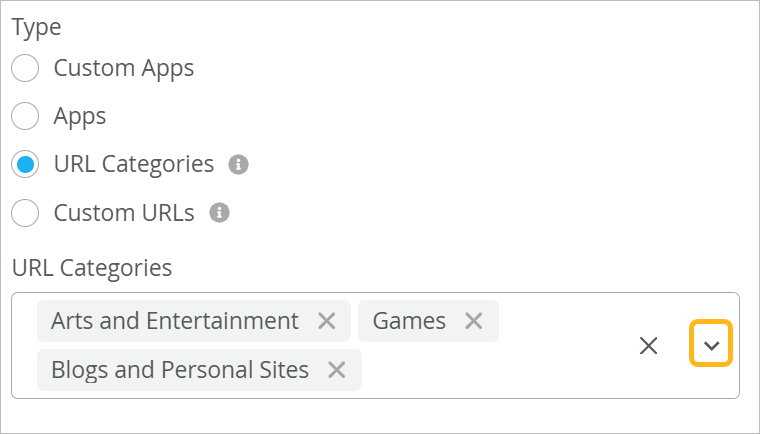This screenshot has width=760, height=434.
Task: Choose the Apps radio option
Action: (25, 116)
